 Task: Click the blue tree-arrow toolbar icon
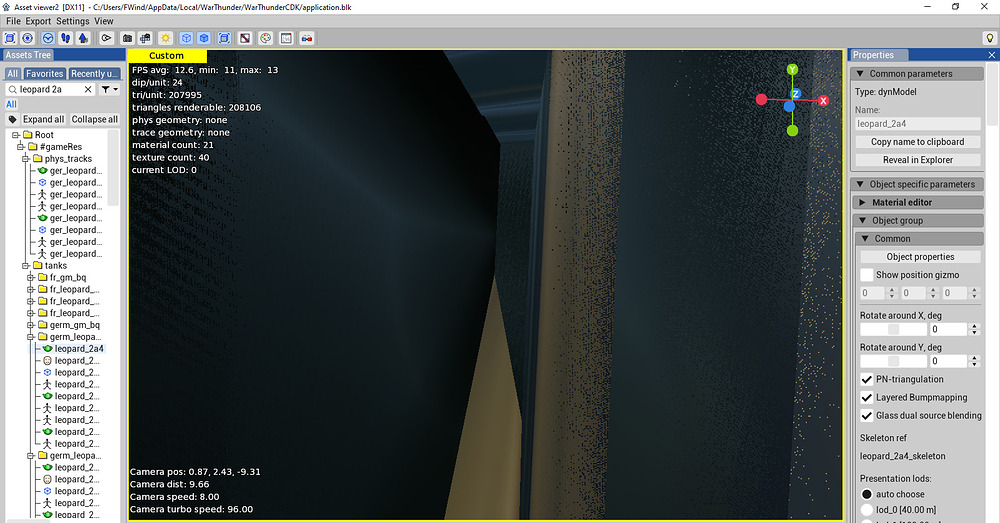pyautogui.click(x=83, y=38)
